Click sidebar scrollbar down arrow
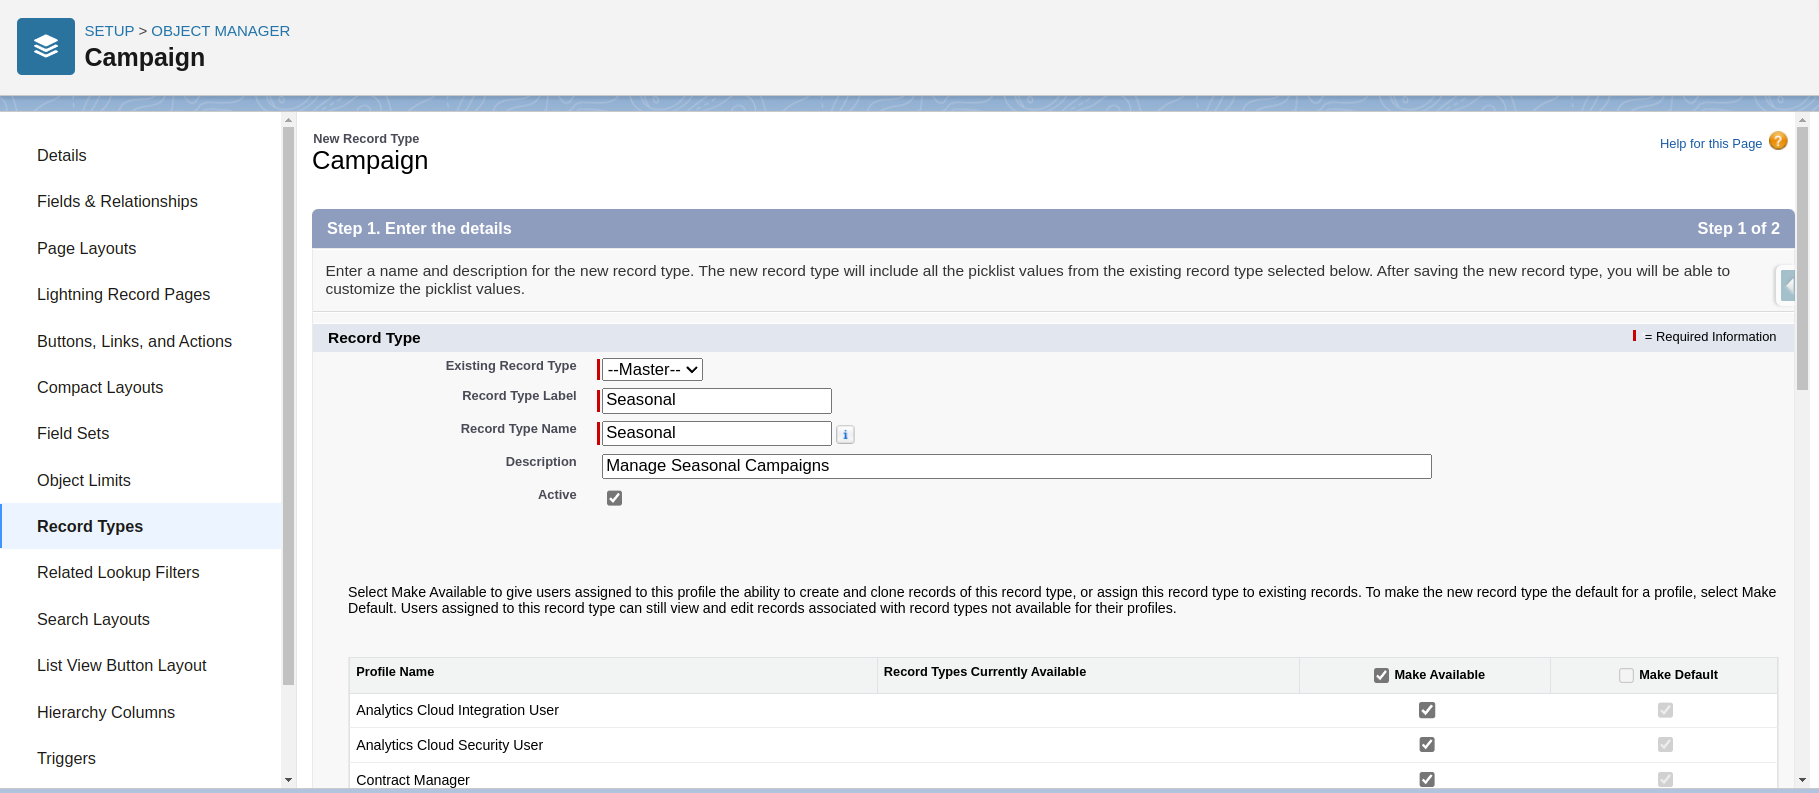 (288, 780)
